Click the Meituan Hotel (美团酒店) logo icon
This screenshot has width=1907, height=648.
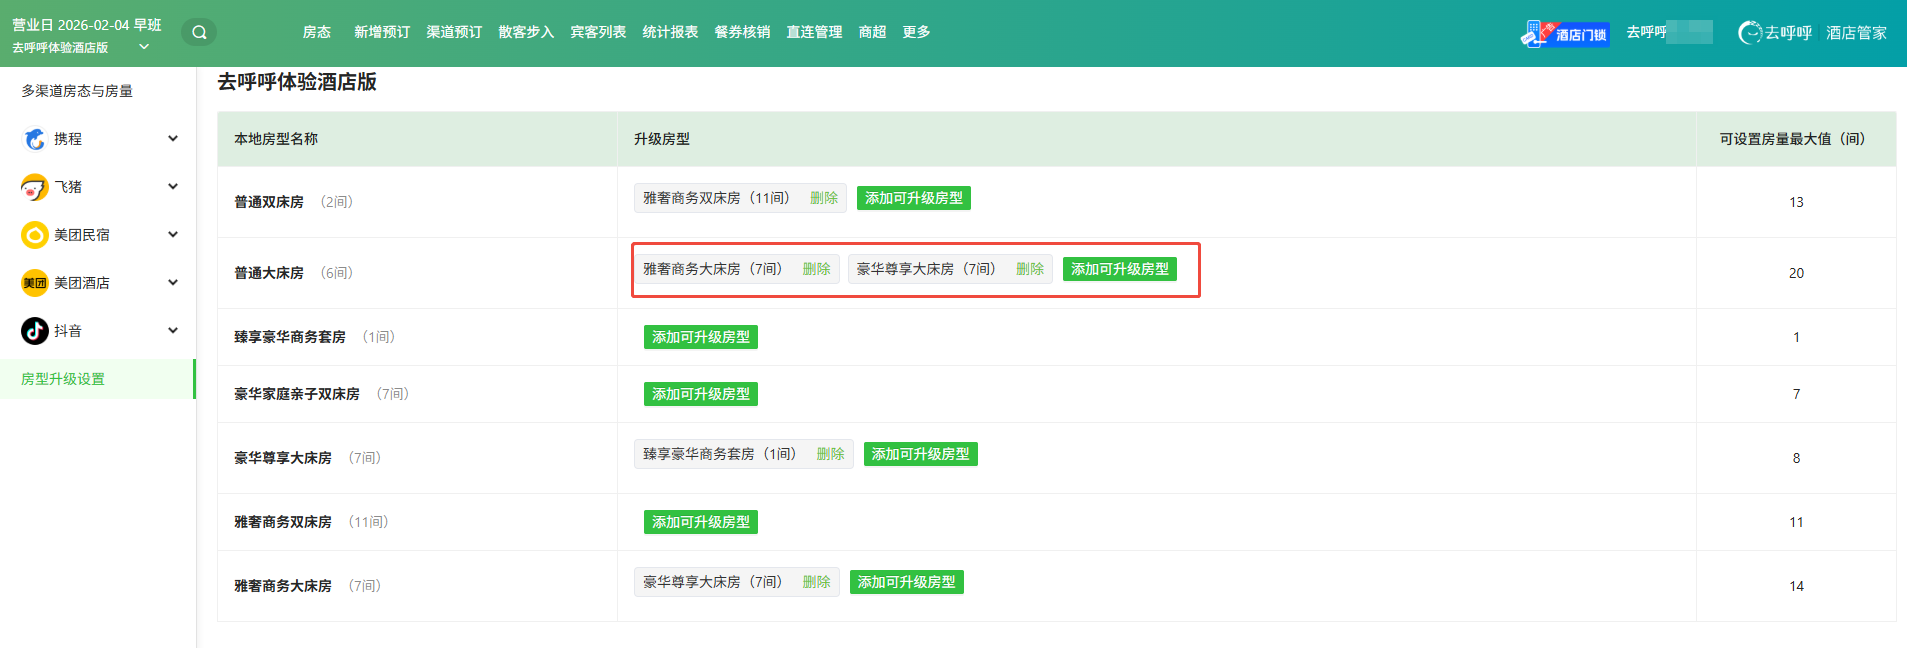tap(35, 283)
